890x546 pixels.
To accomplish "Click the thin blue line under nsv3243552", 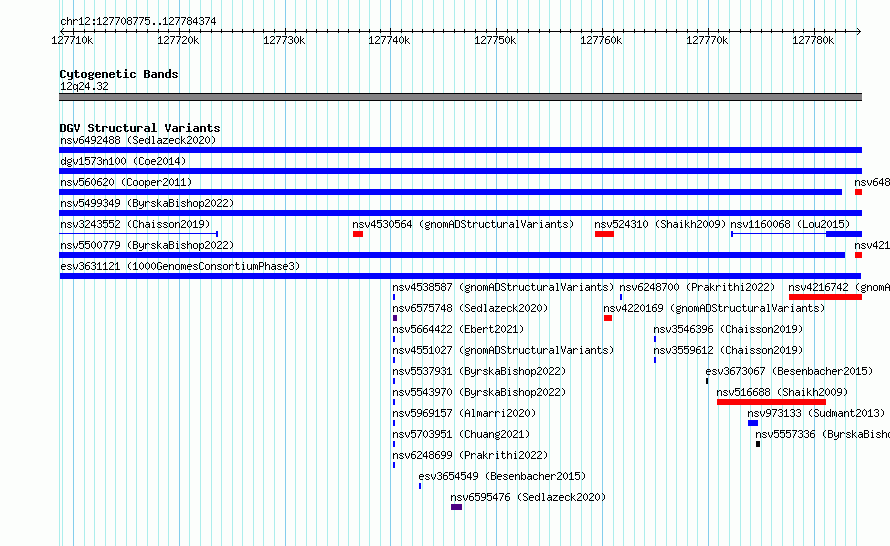I will click(138, 234).
